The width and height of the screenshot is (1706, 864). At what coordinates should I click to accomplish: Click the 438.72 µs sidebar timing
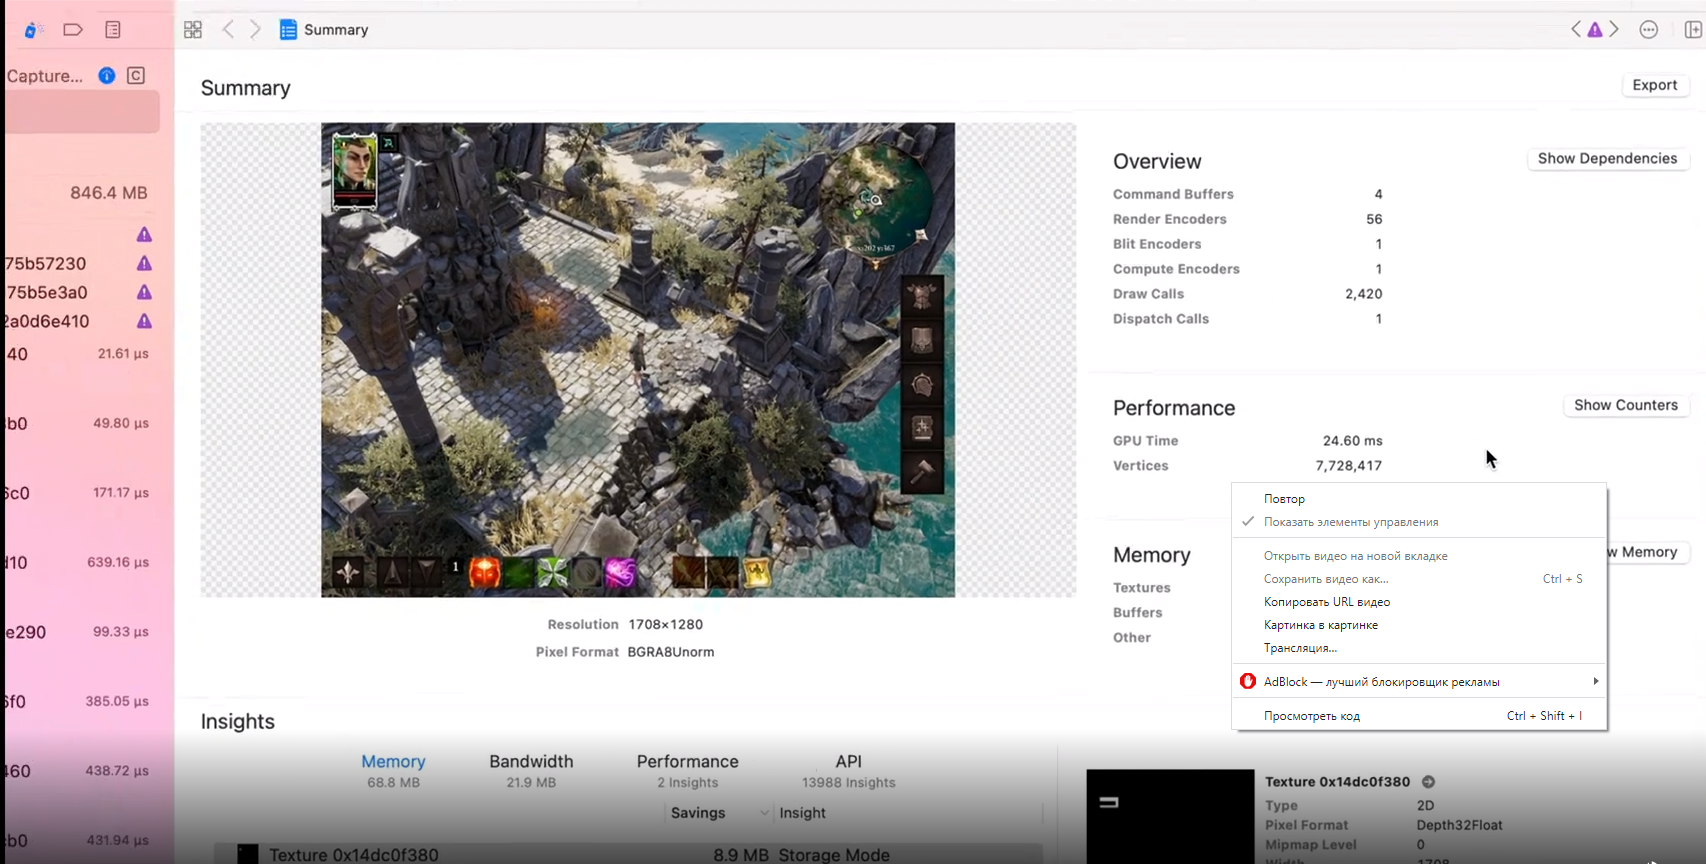pyautogui.click(x=118, y=771)
